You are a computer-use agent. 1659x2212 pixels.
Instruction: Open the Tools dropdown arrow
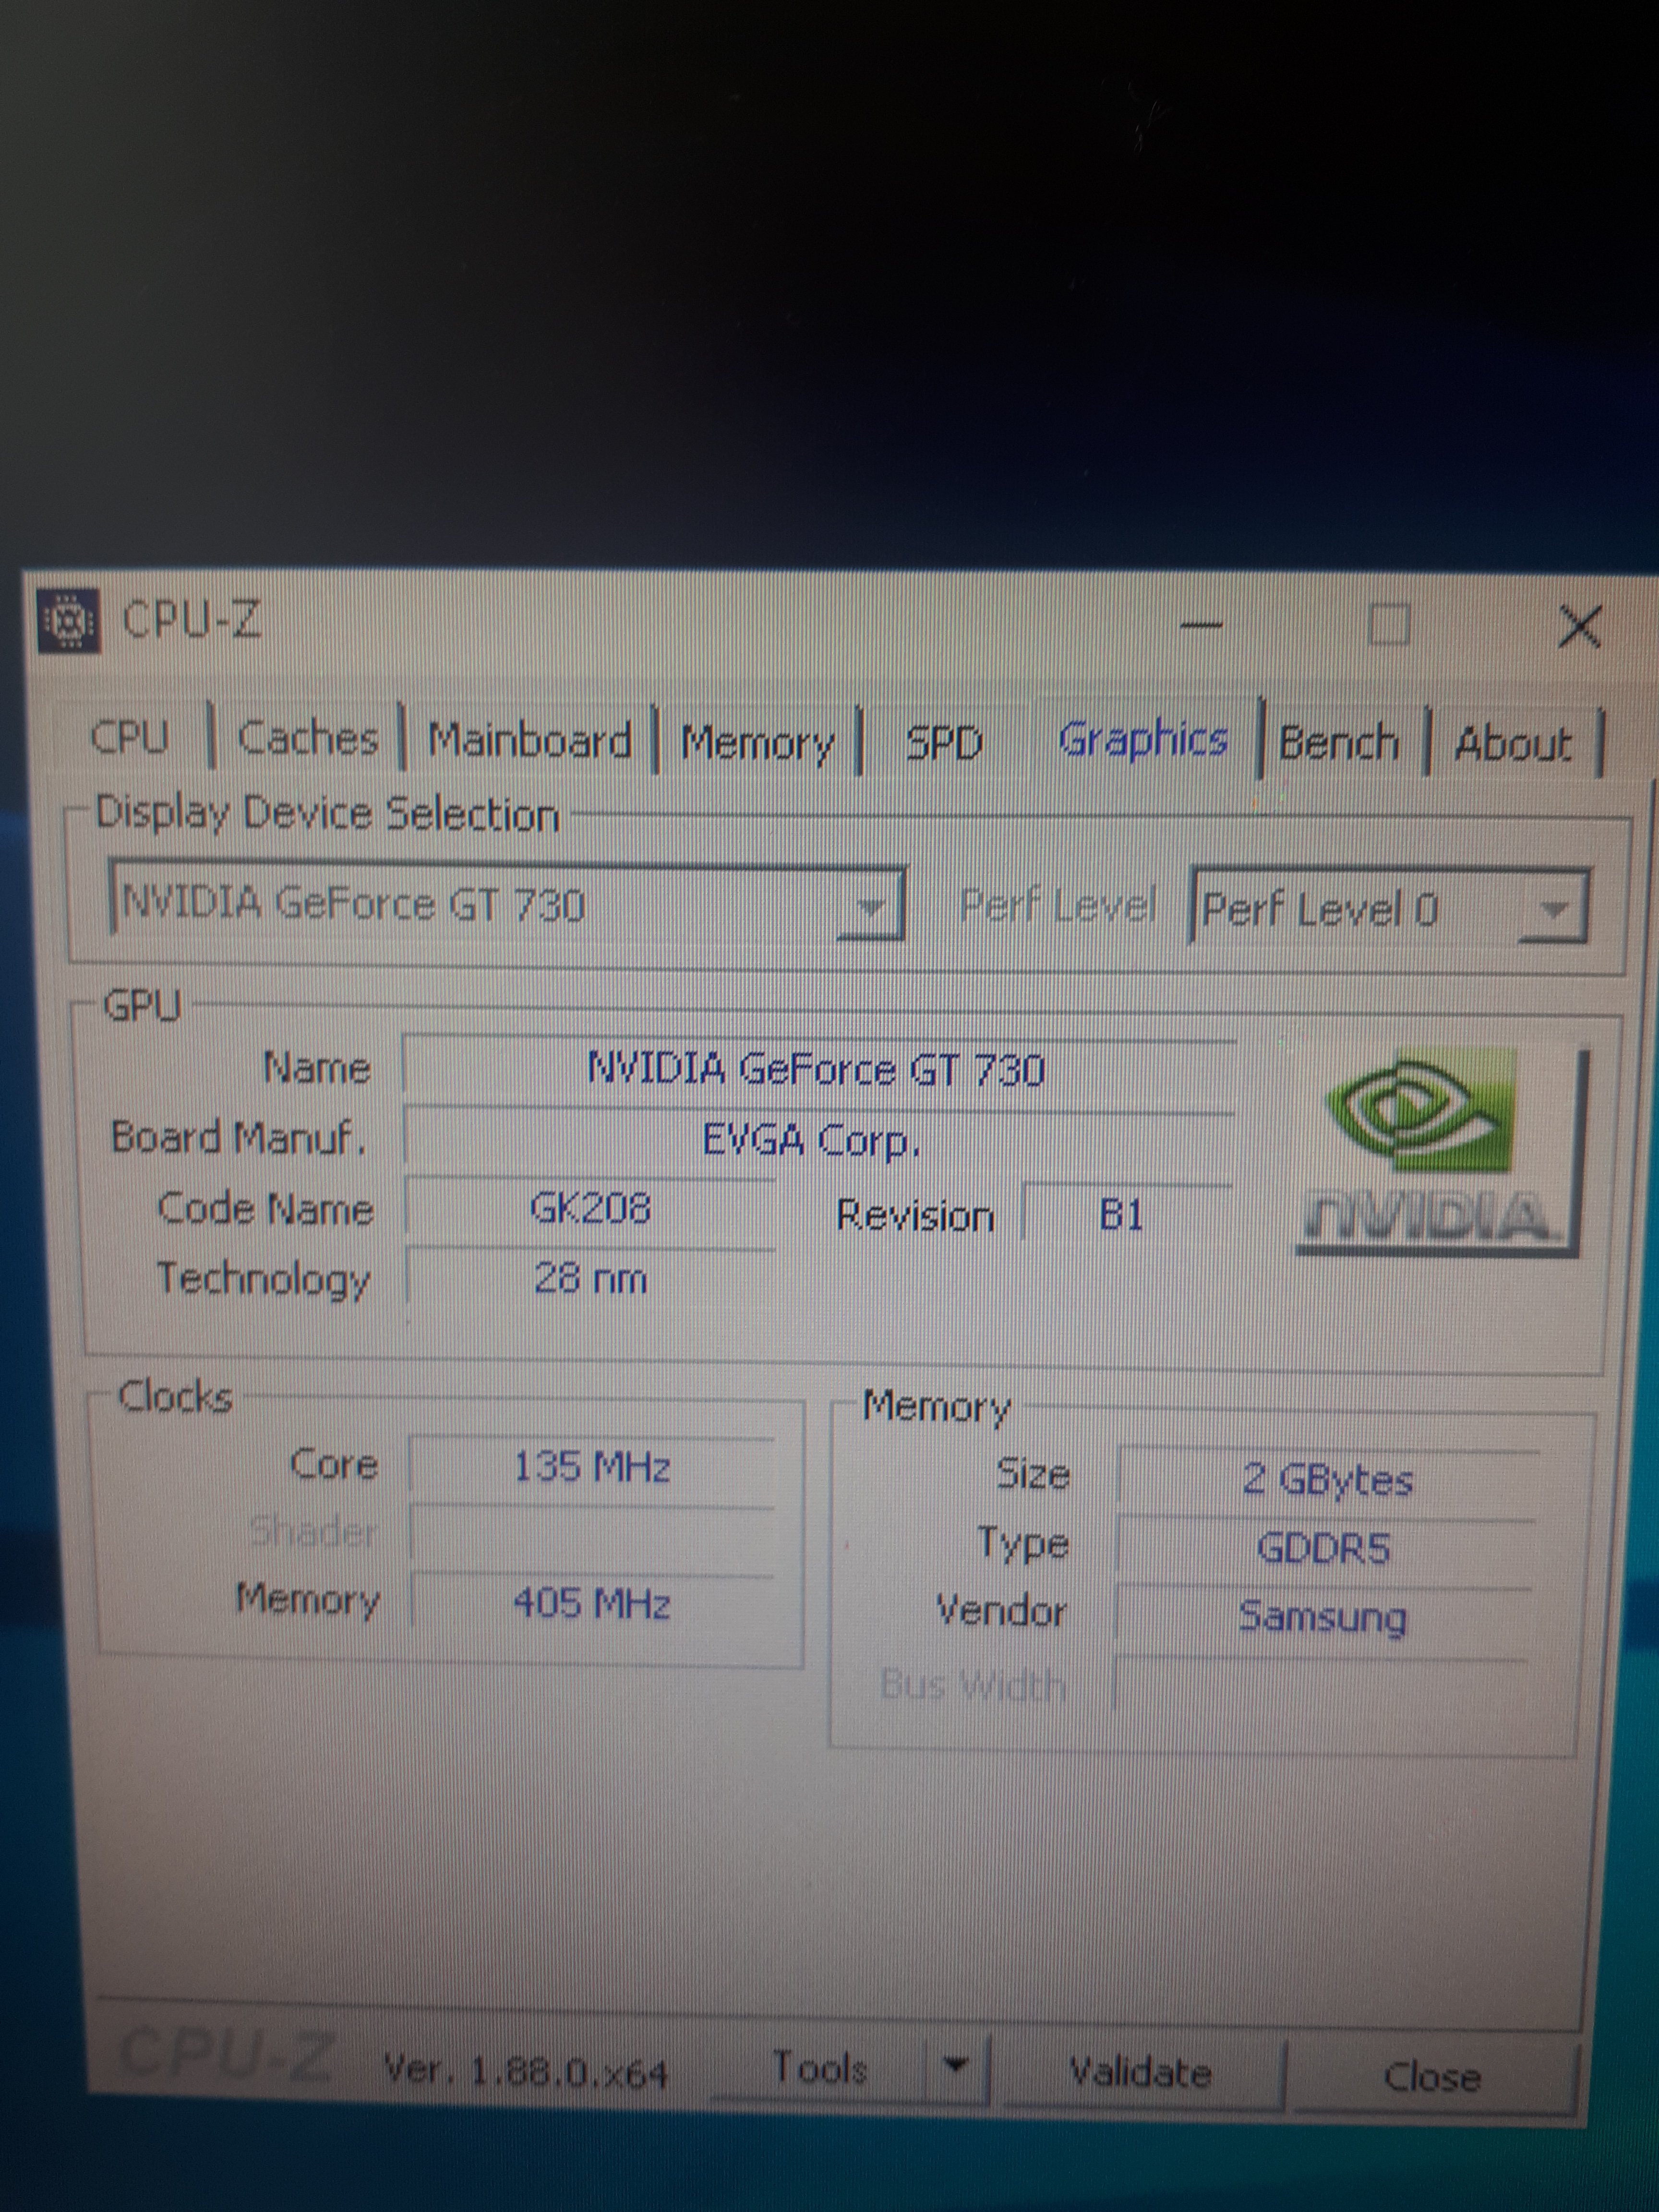pos(956,2067)
